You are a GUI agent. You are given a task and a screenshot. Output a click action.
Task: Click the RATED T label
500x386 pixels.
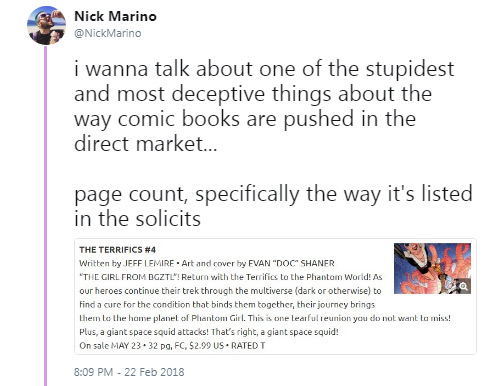click(248, 346)
